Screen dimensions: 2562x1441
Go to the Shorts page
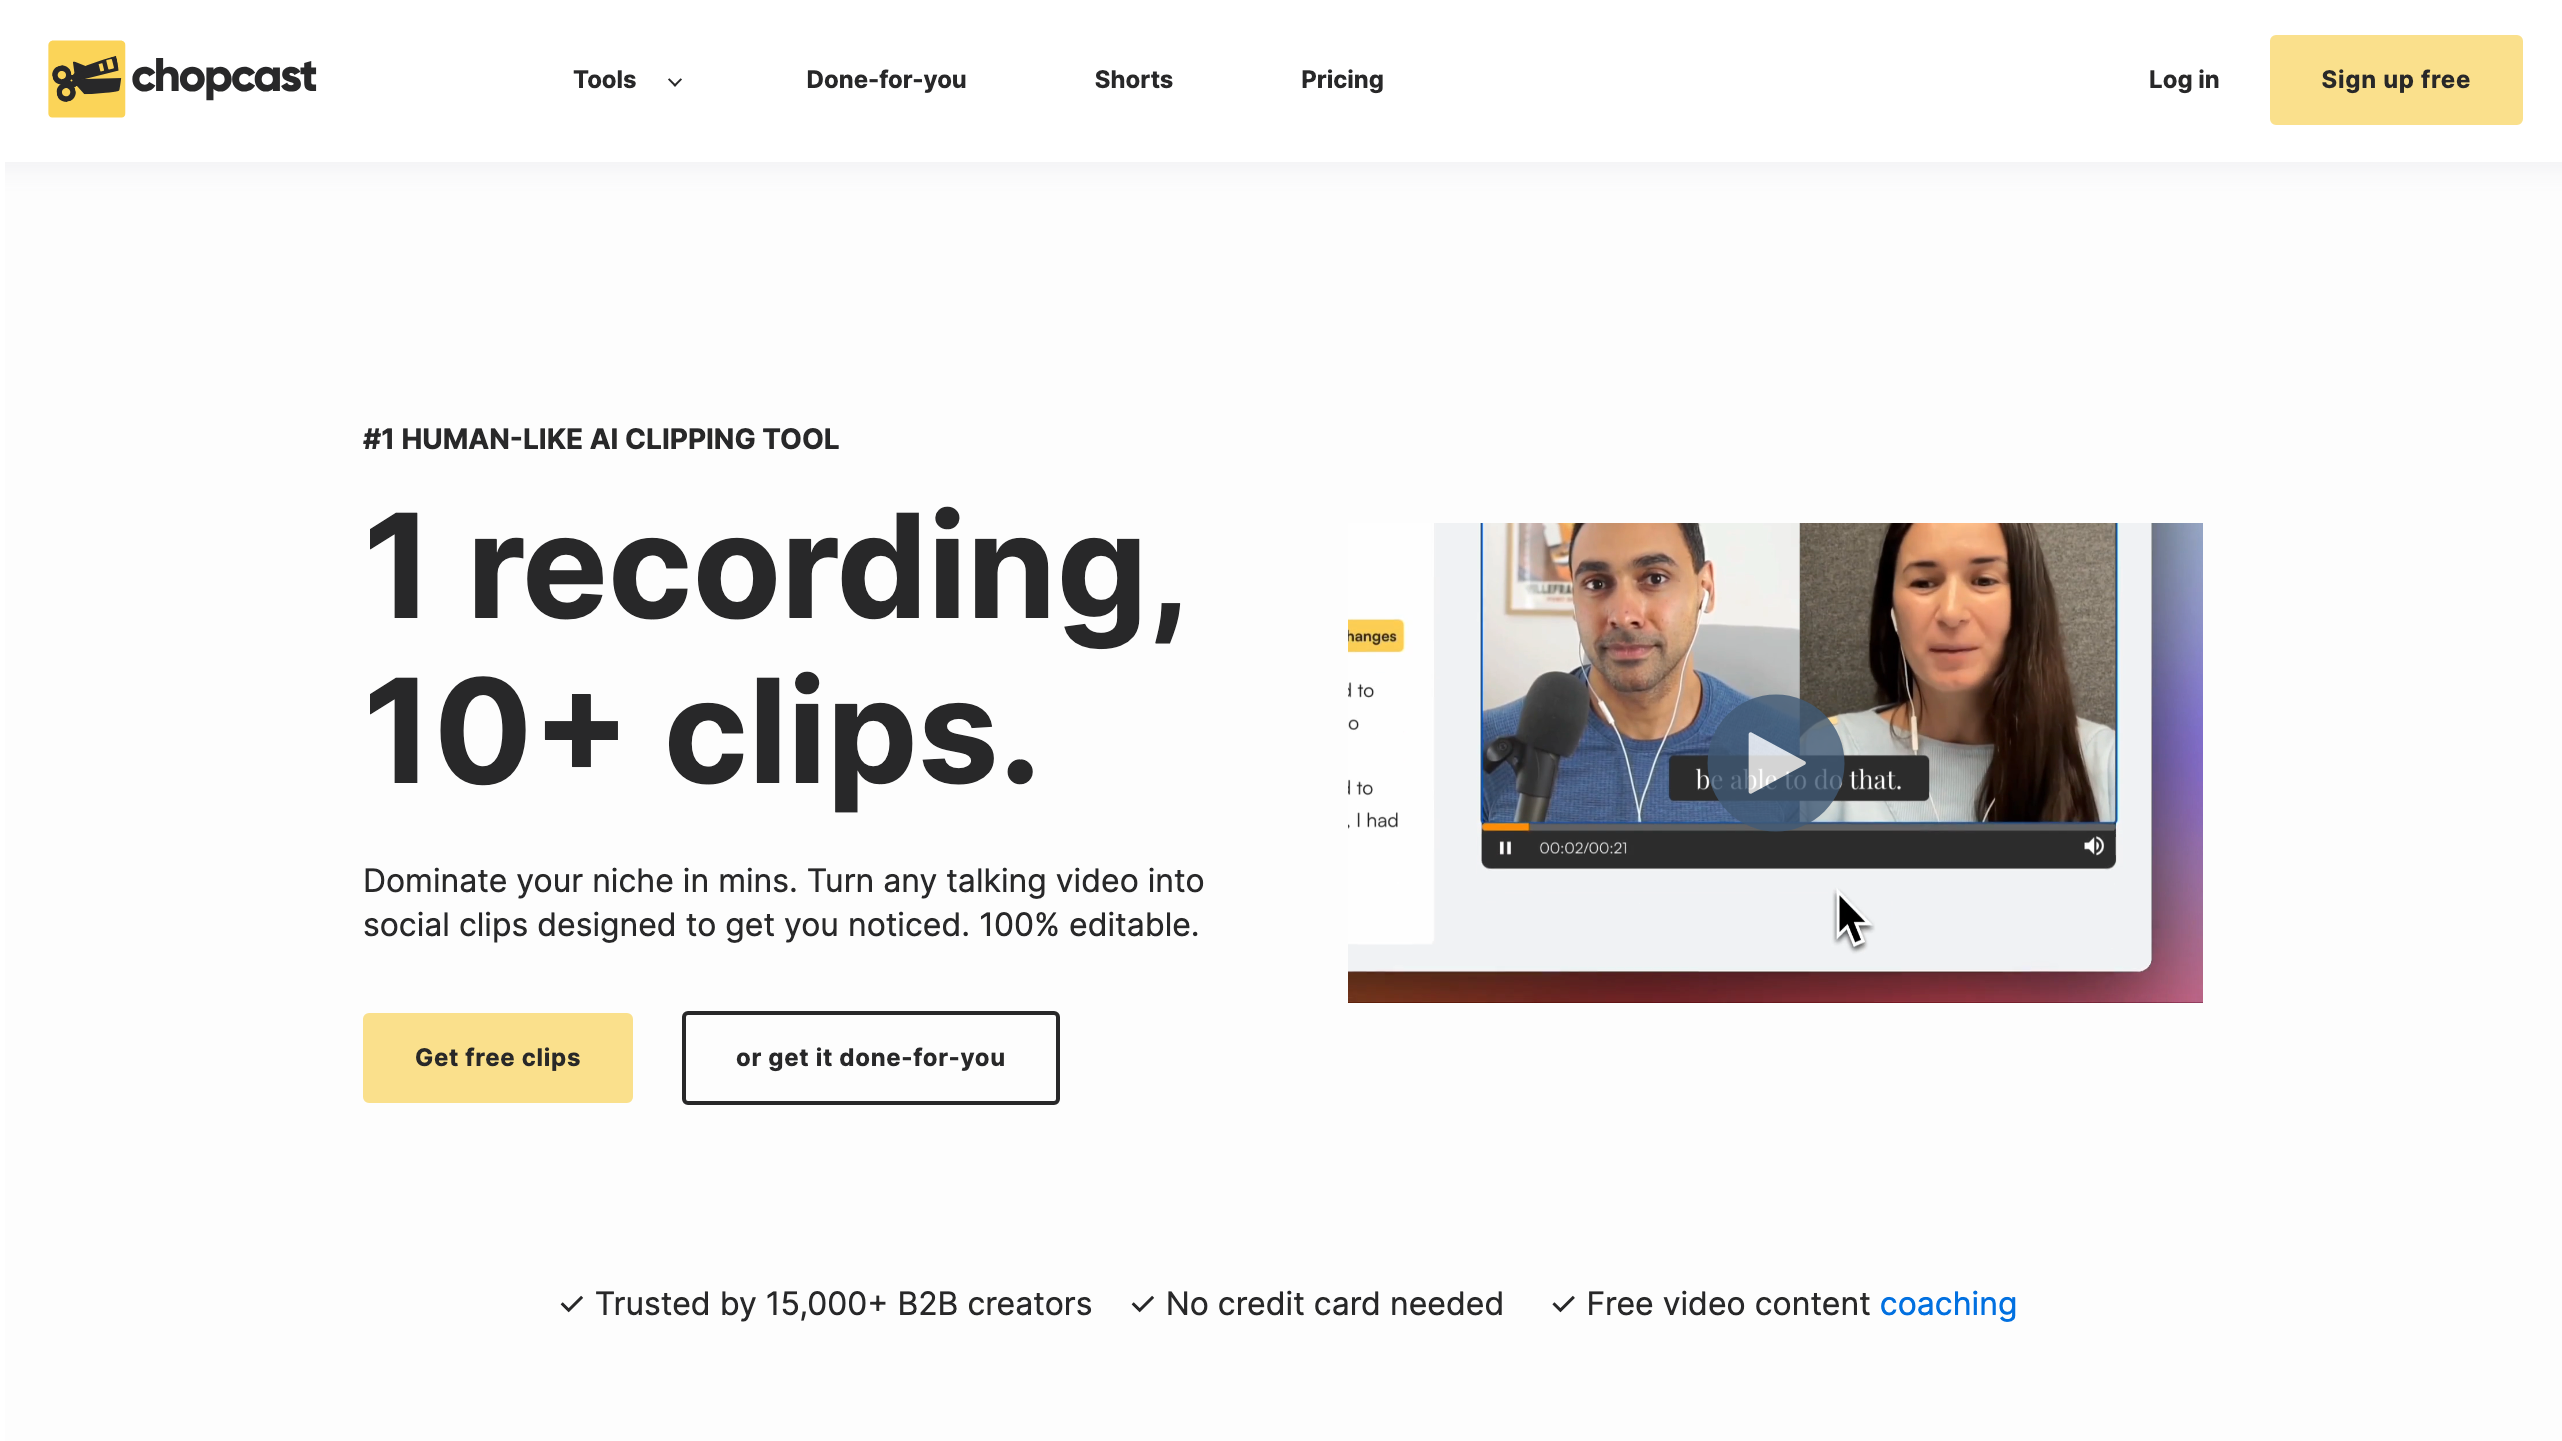1133,80
